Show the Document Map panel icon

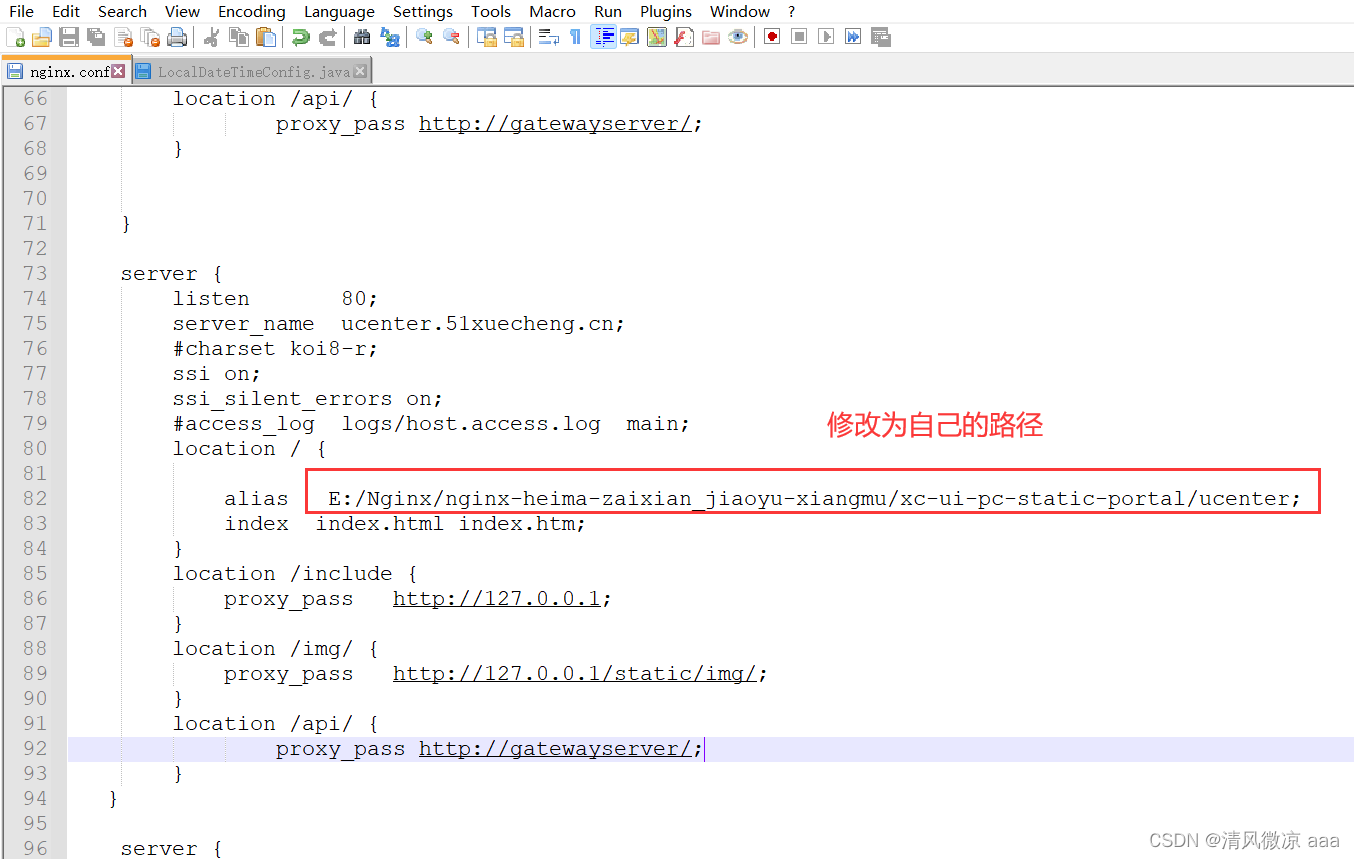(657, 38)
